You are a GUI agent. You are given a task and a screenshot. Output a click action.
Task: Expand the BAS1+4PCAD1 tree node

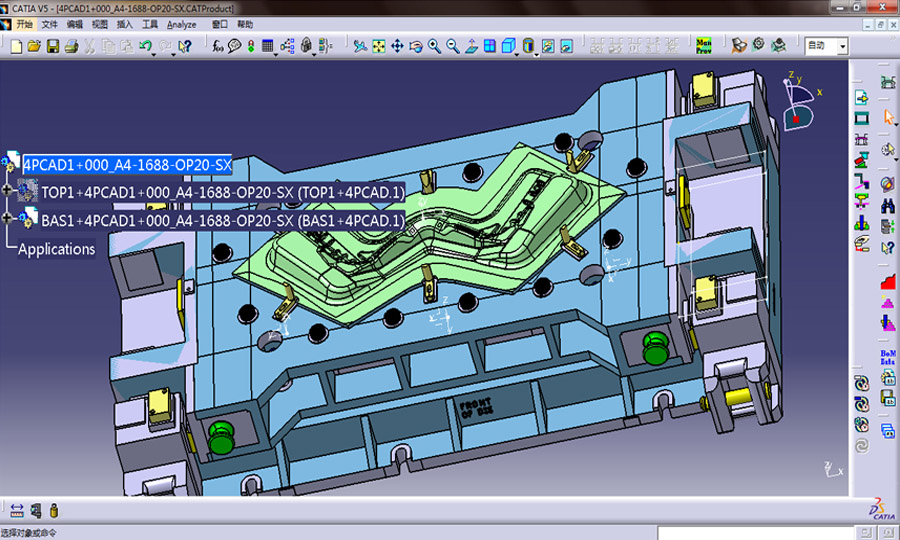(8, 219)
